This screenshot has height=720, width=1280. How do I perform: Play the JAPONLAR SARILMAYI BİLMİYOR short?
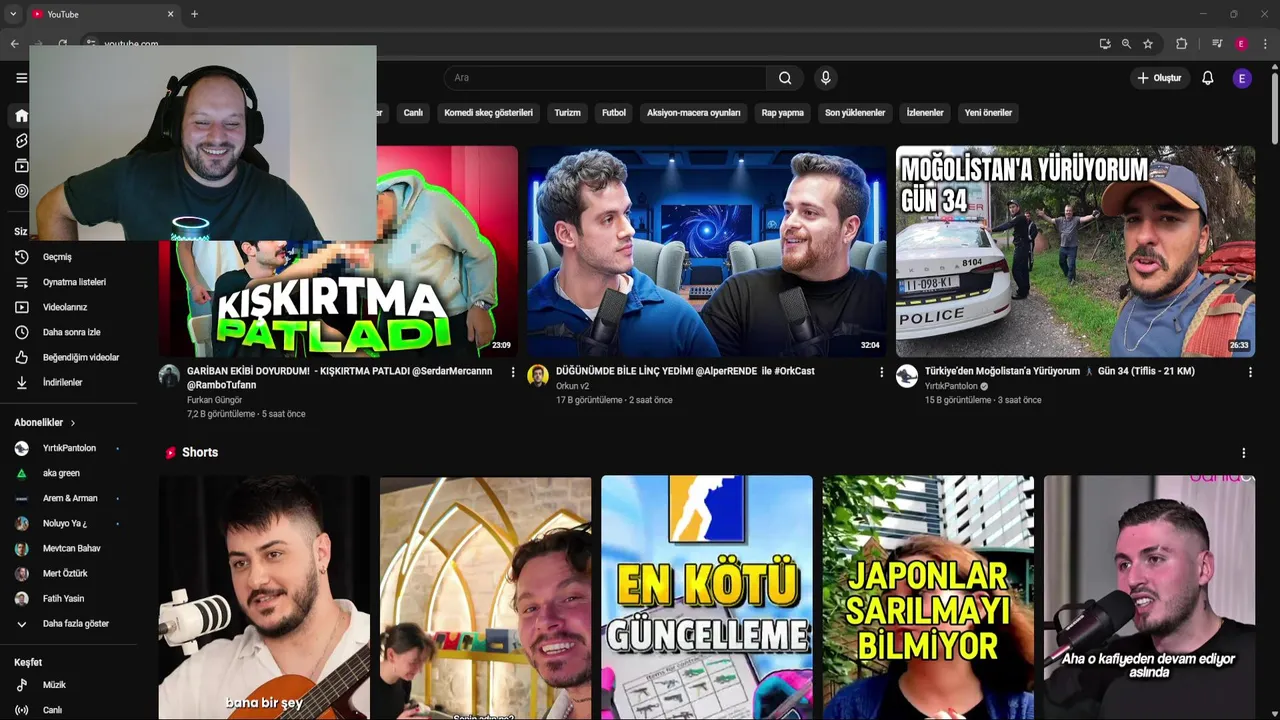928,597
